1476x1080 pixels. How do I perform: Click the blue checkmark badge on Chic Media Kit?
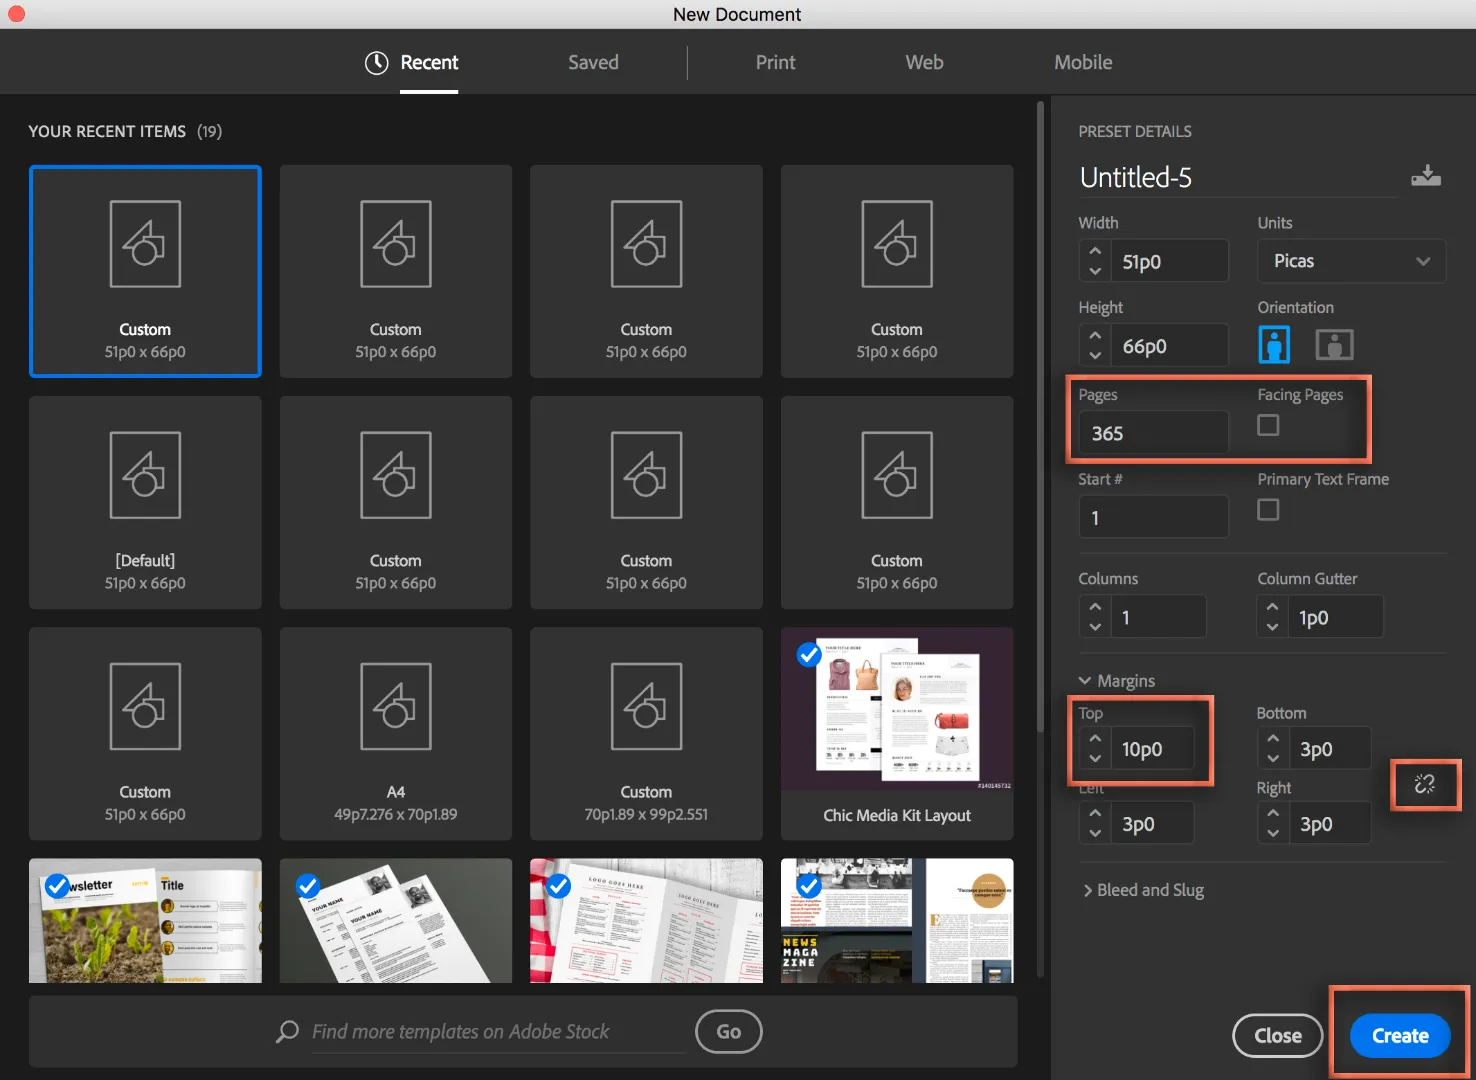pos(809,655)
